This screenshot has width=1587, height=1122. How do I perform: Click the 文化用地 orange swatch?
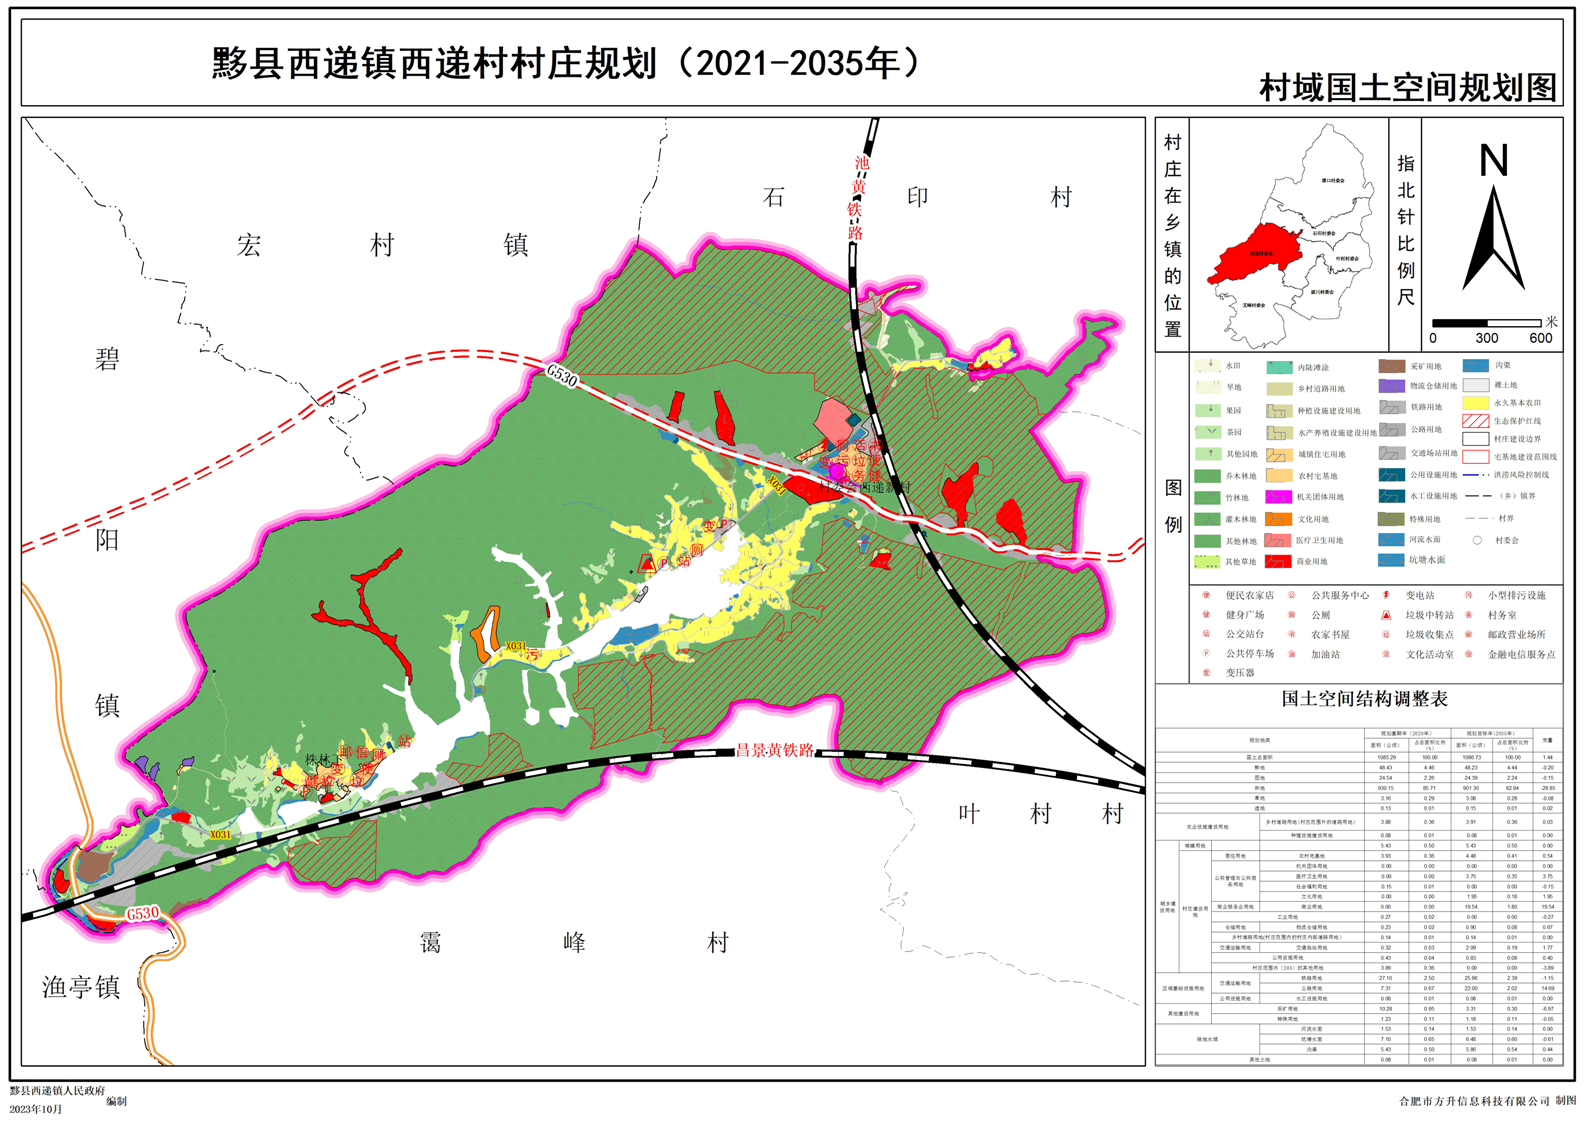point(1278,518)
